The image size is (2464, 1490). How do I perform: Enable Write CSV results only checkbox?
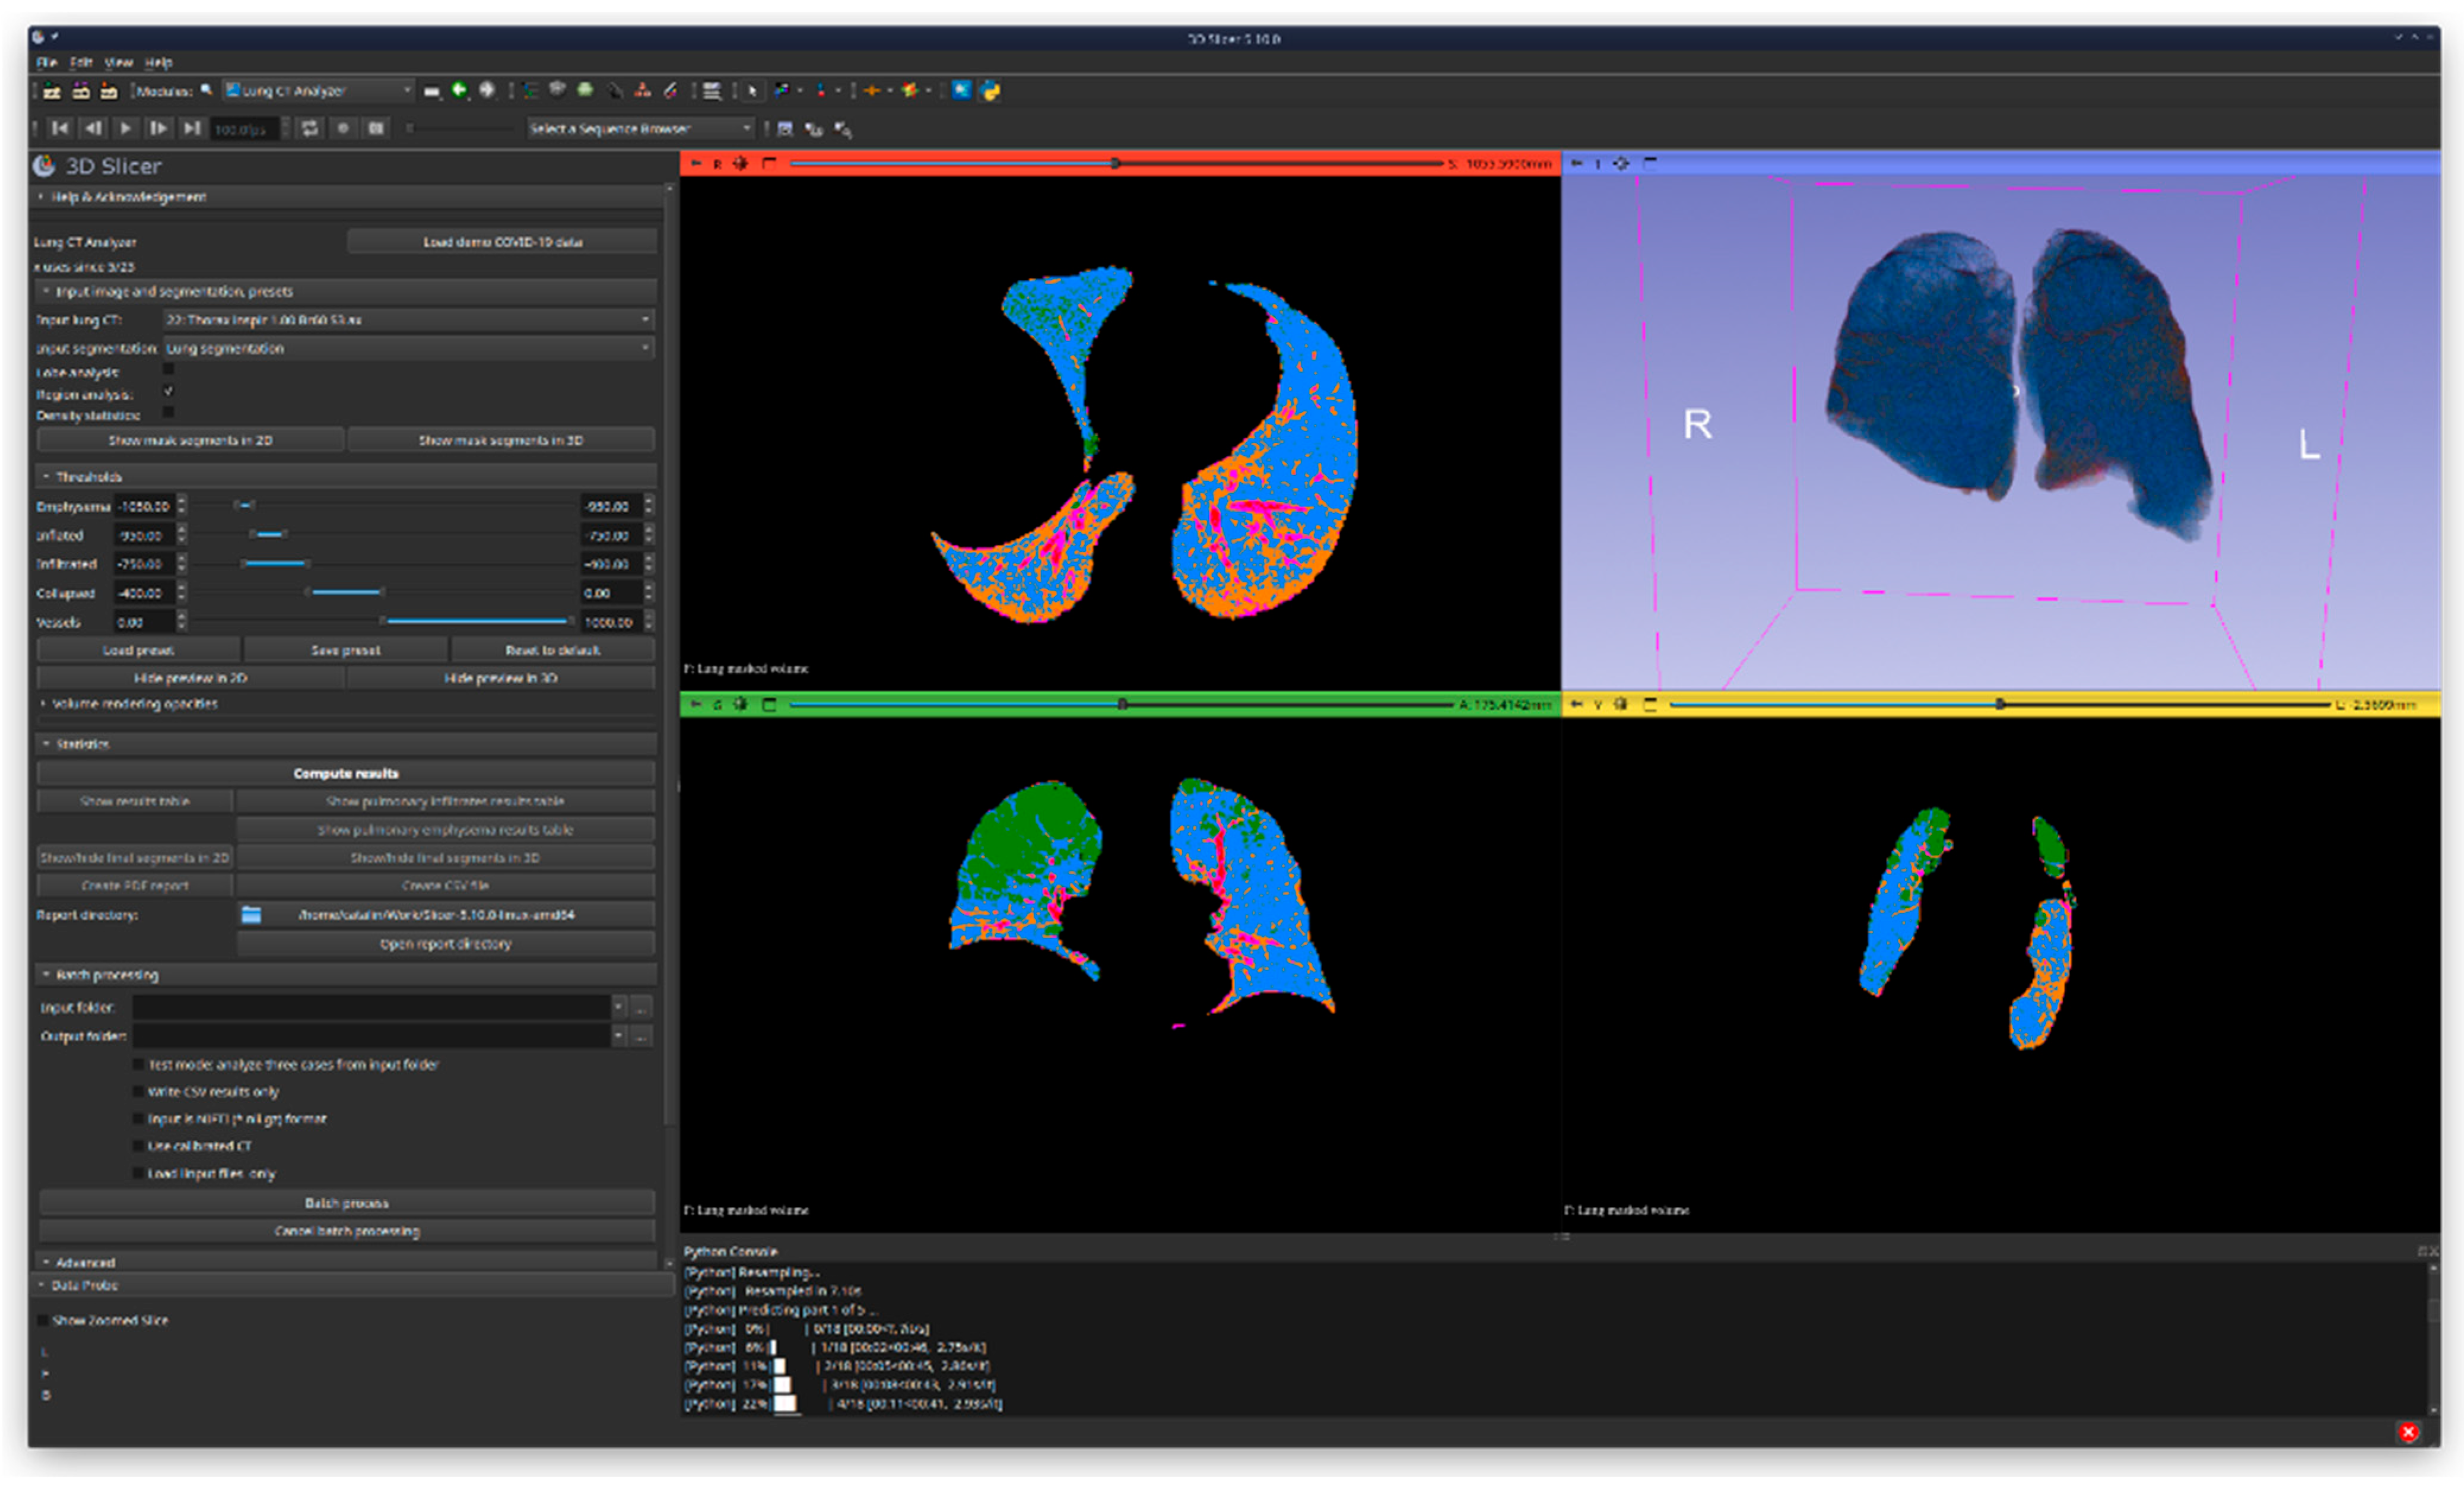(x=140, y=1091)
